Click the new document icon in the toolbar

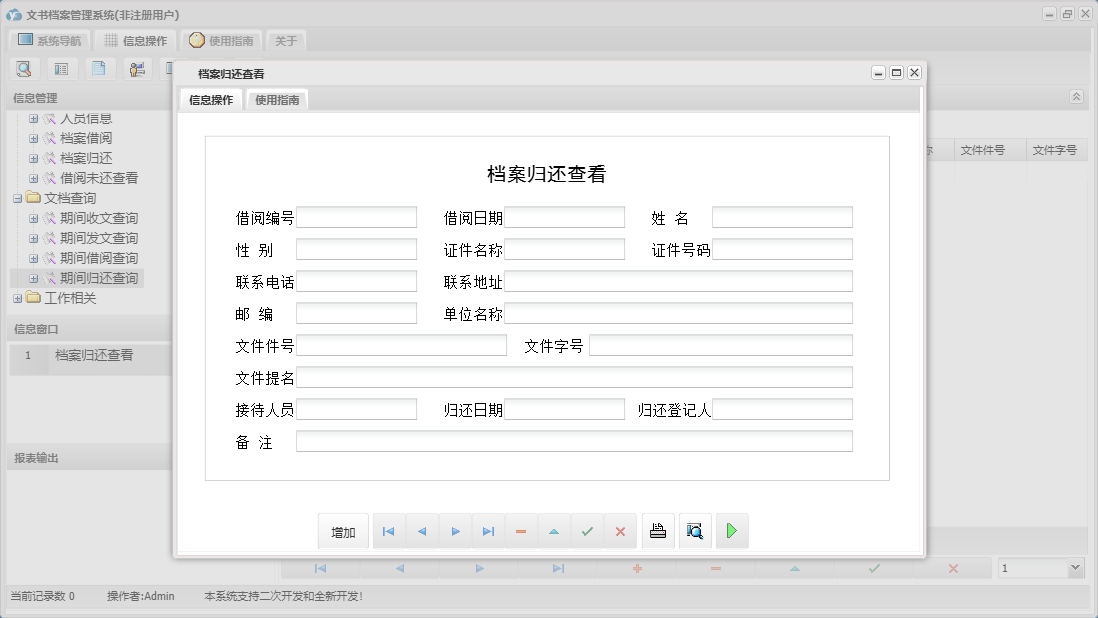click(99, 68)
